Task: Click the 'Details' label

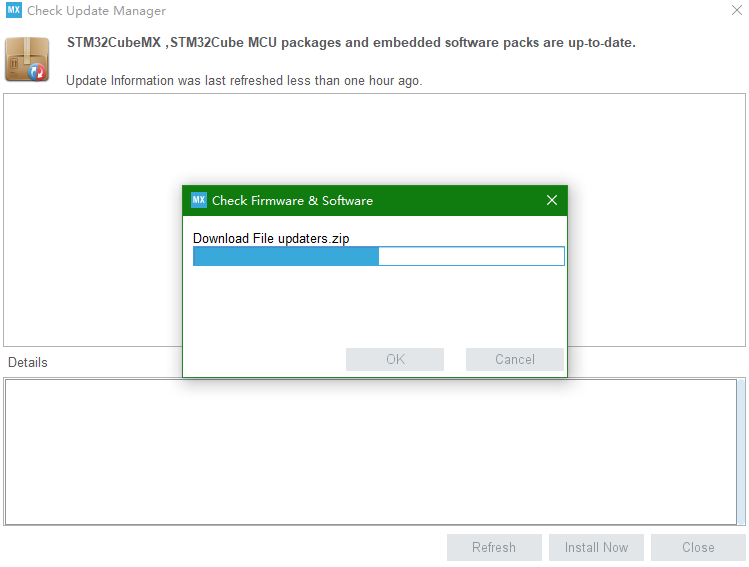Action: coord(28,363)
